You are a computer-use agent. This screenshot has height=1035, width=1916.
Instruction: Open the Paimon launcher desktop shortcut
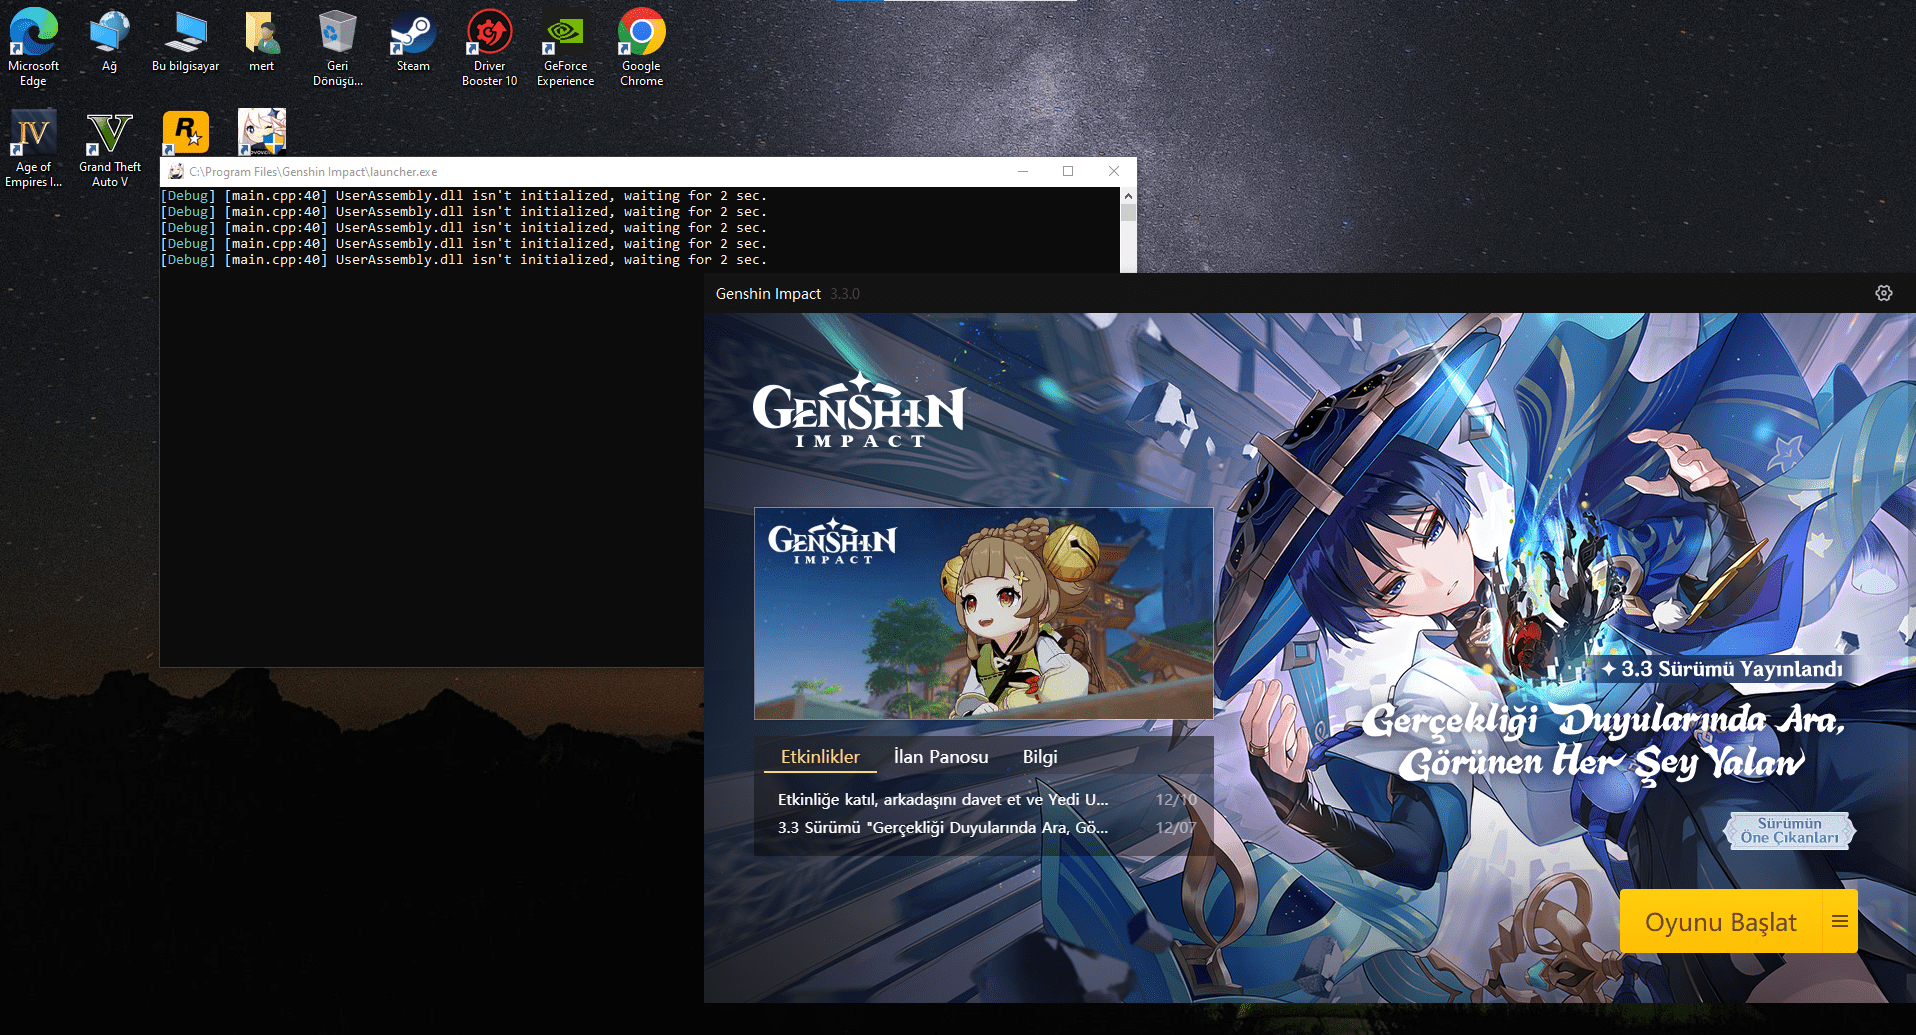pos(261,132)
